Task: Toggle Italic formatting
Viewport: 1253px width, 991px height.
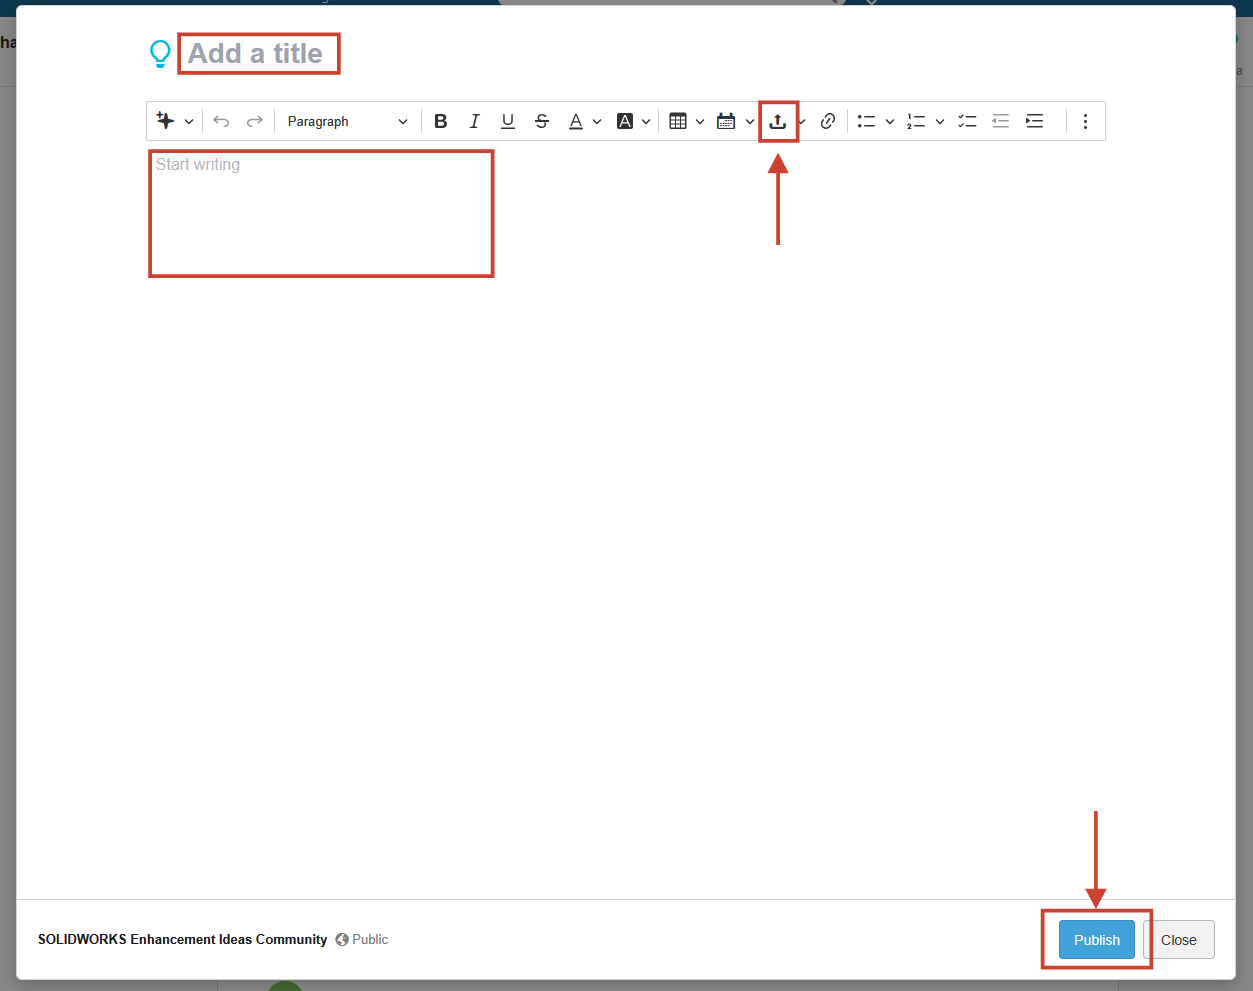Action: [x=475, y=121]
